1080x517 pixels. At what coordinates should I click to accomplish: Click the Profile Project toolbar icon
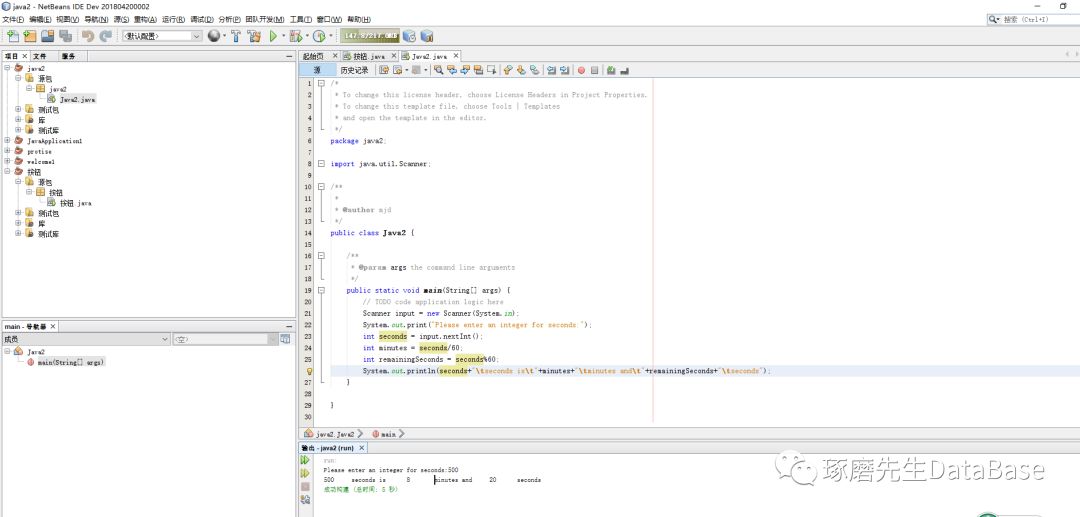pyautogui.click(x=319, y=36)
